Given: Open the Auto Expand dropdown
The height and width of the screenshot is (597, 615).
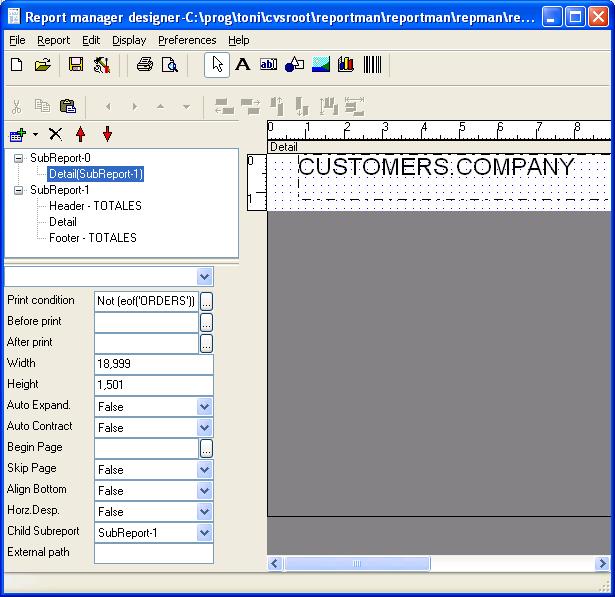Looking at the screenshot, I should (x=205, y=407).
